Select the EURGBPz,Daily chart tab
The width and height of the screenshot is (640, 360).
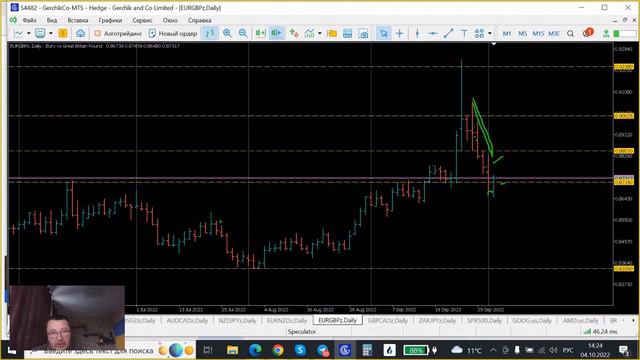[338, 320]
